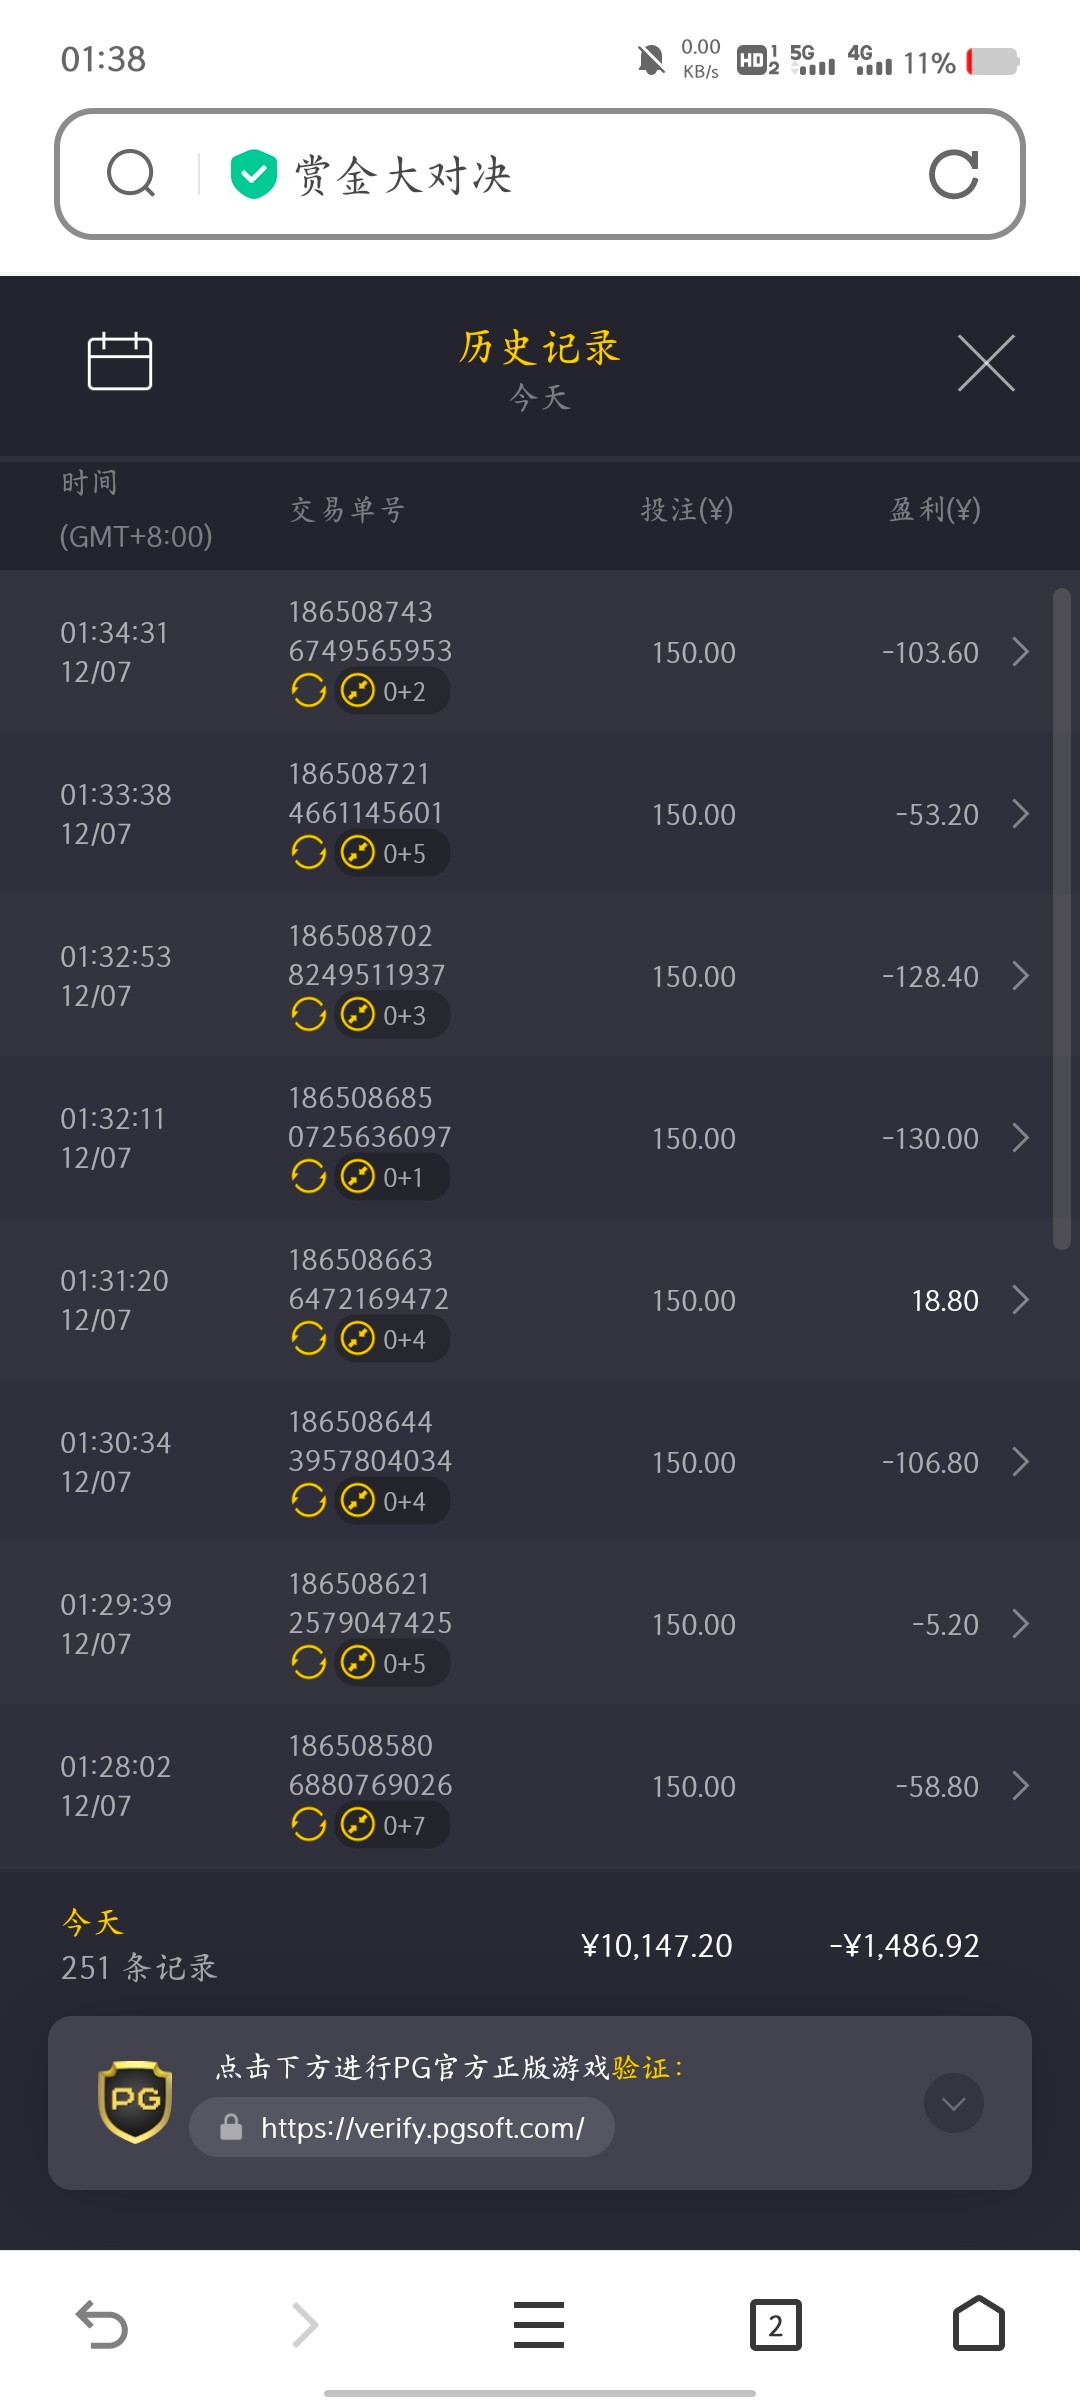Tap the replay icon on 01:34:31 record
Screen dimensions: 1080x2400
point(308,691)
